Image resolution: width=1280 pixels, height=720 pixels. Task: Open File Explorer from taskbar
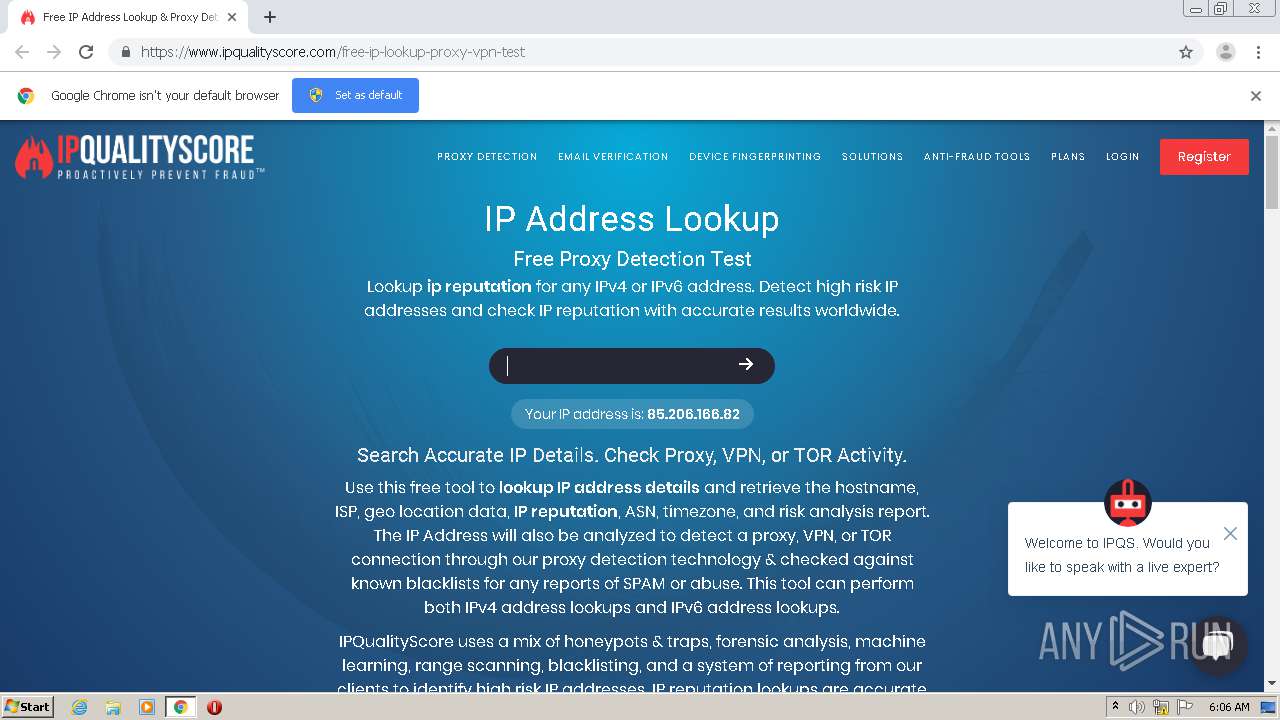pos(113,707)
